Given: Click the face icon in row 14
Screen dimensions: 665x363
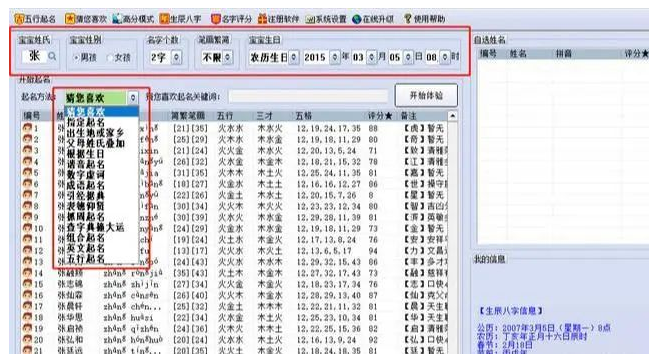Looking at the screenshot, I should 28,272.
